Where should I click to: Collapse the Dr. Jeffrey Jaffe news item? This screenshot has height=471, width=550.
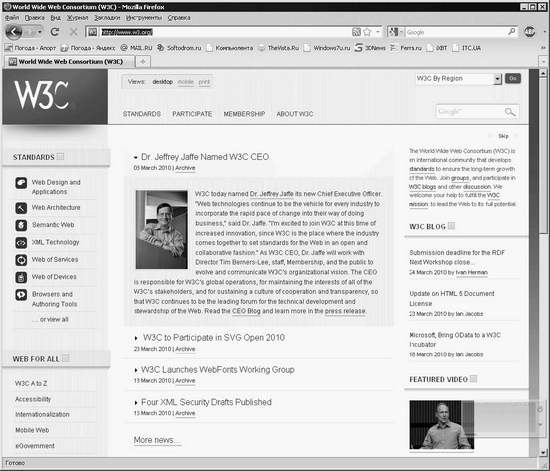click(x=135, y=157)
